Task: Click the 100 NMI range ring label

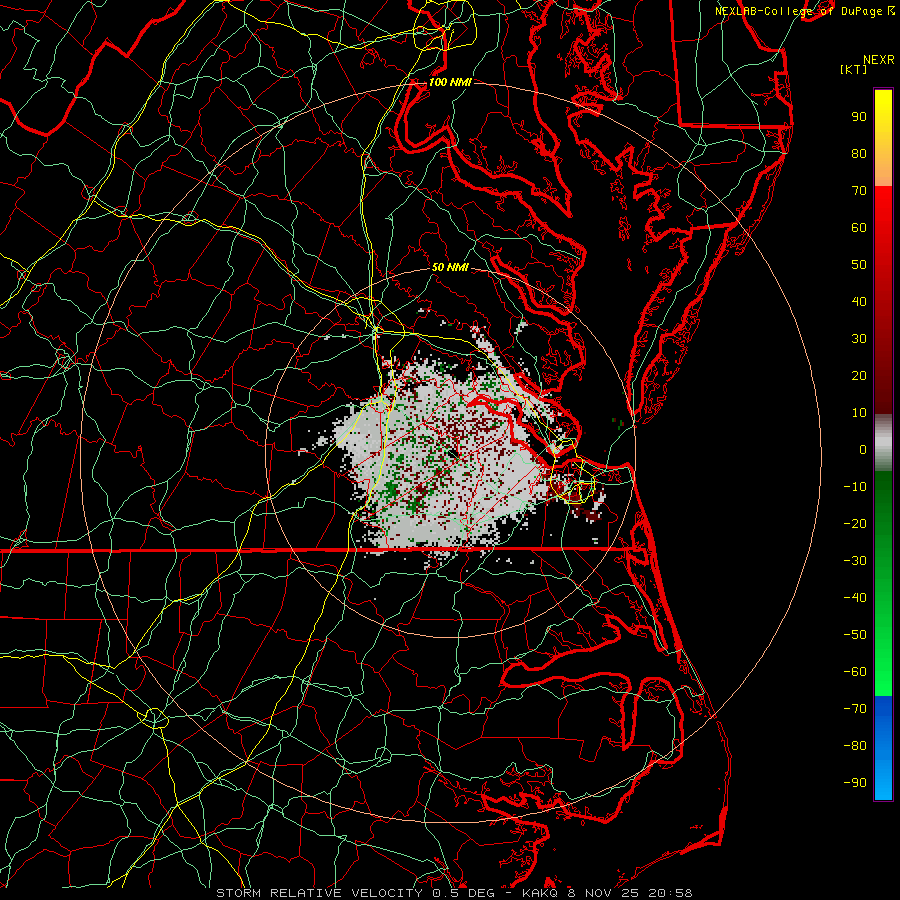Action: click(x=450, y=82)
